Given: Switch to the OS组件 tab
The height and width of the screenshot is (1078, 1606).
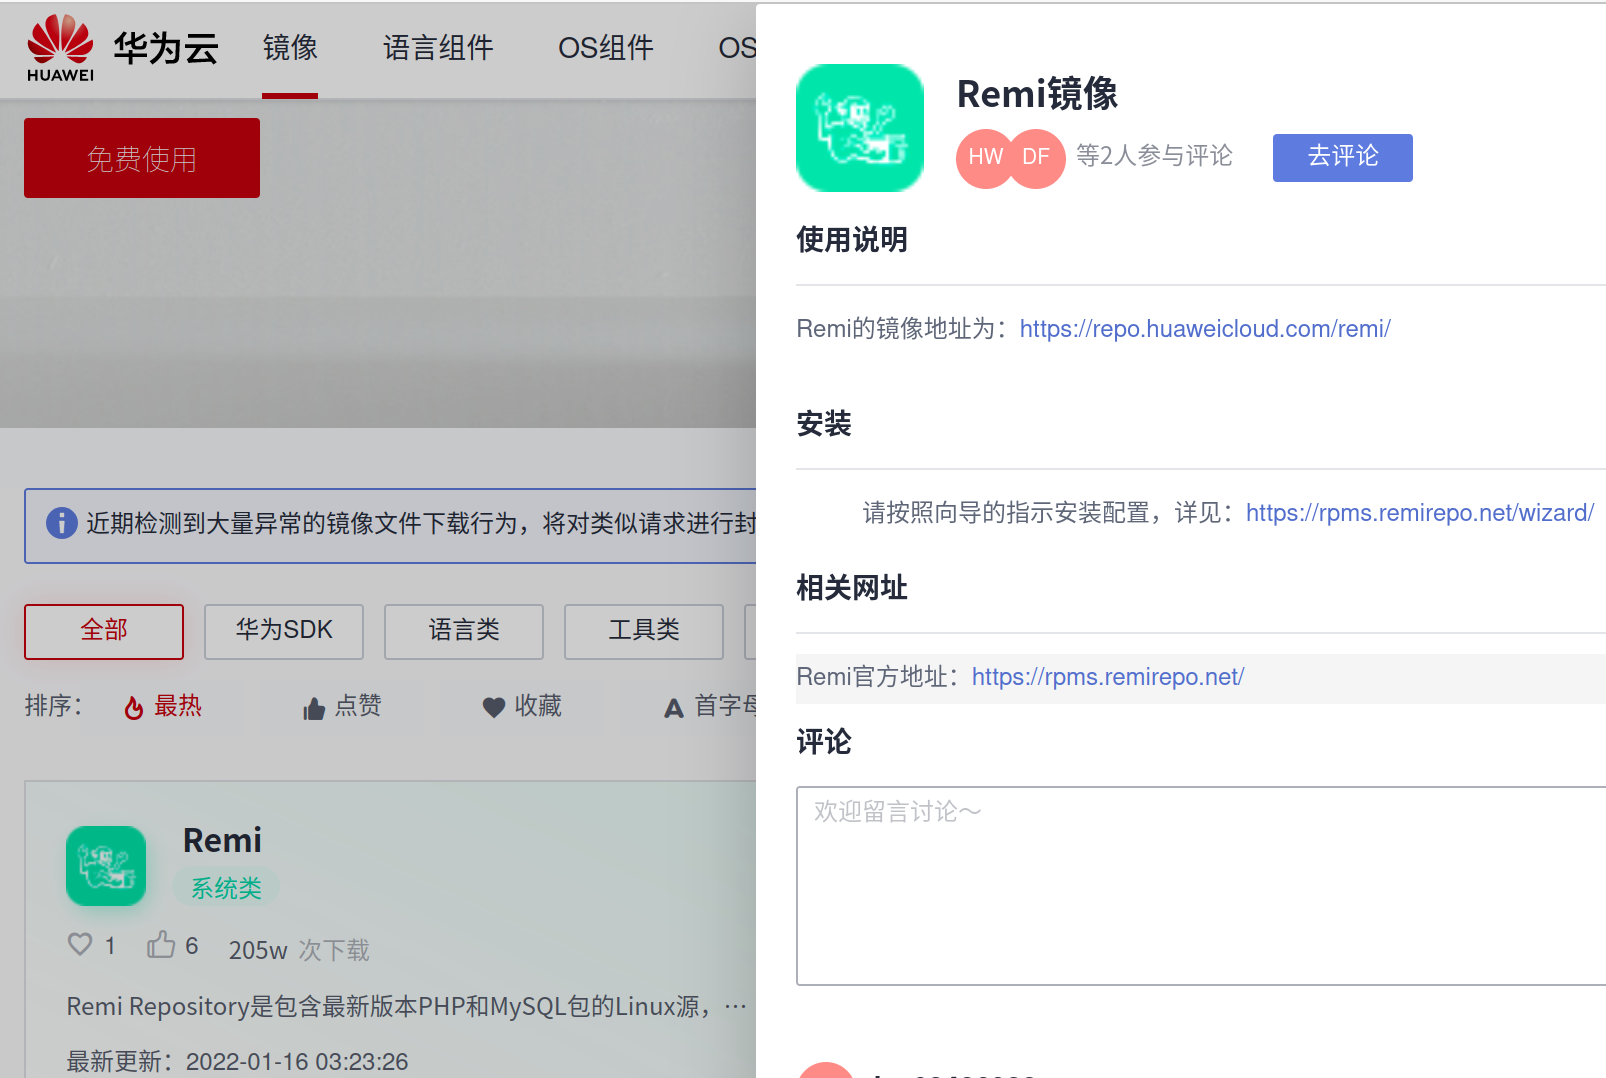Looking at the screenshot, I should click(x=606, y=48).
